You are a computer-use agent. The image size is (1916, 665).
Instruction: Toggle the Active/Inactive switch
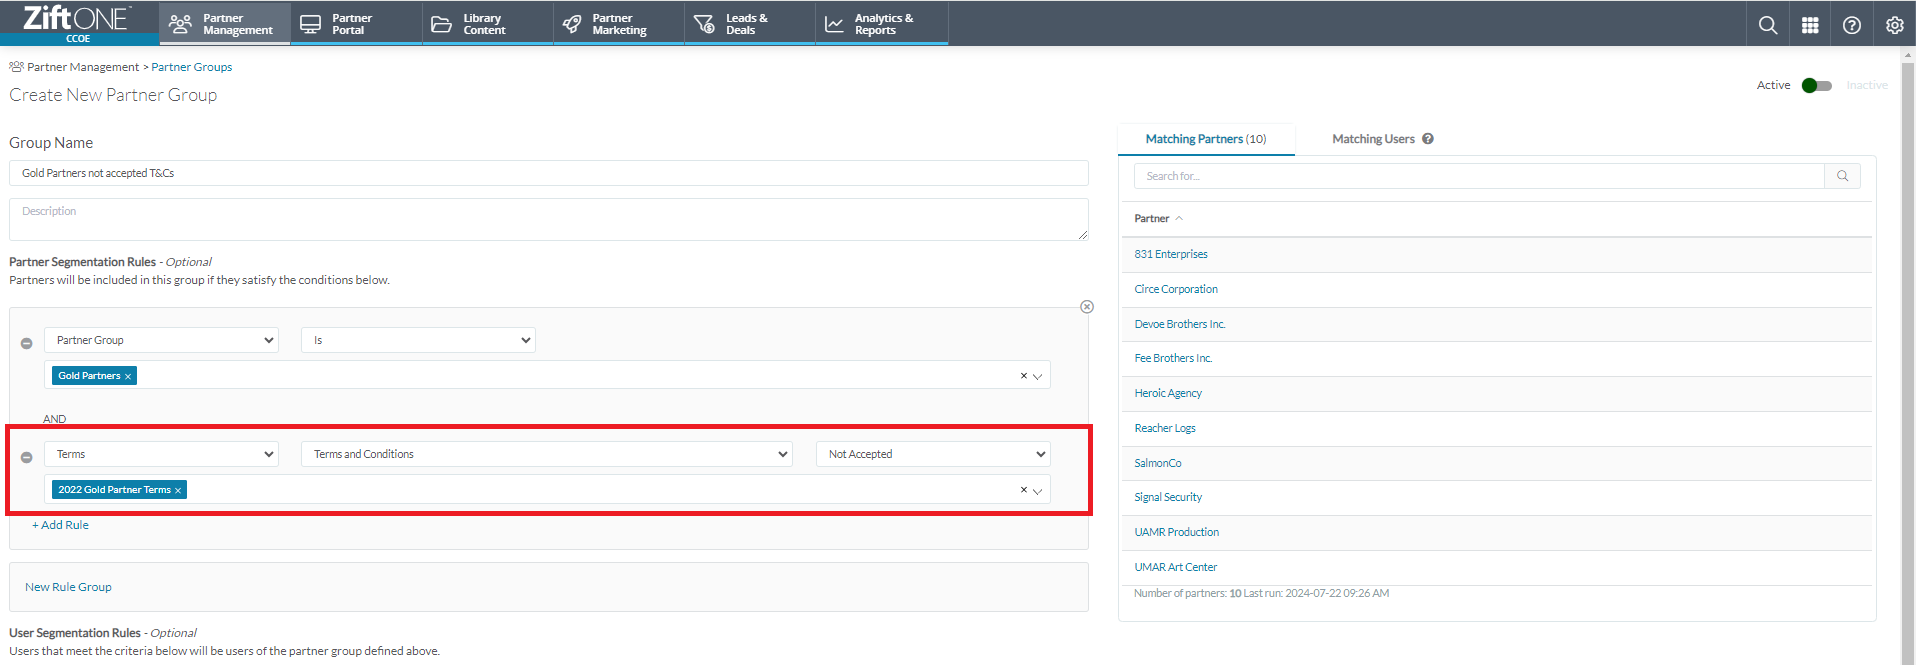click(1817, 86)
